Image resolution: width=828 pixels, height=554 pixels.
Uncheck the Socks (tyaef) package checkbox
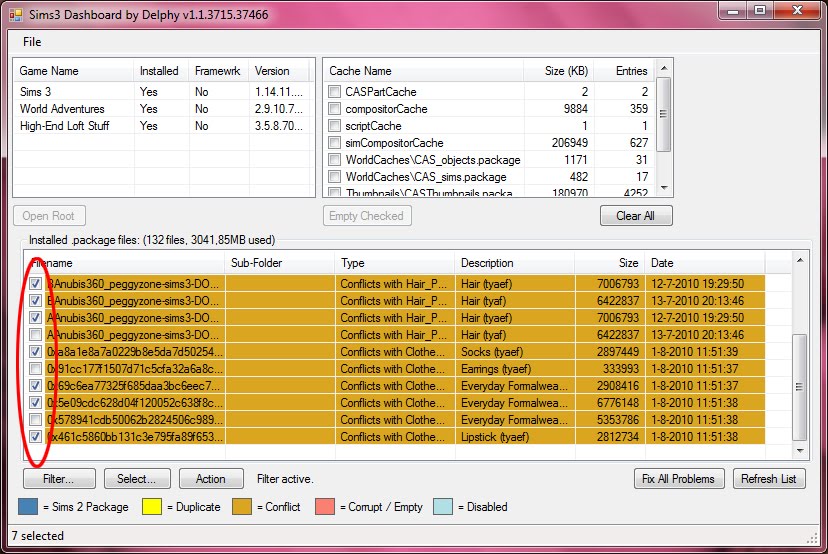(x=35, y=352)
